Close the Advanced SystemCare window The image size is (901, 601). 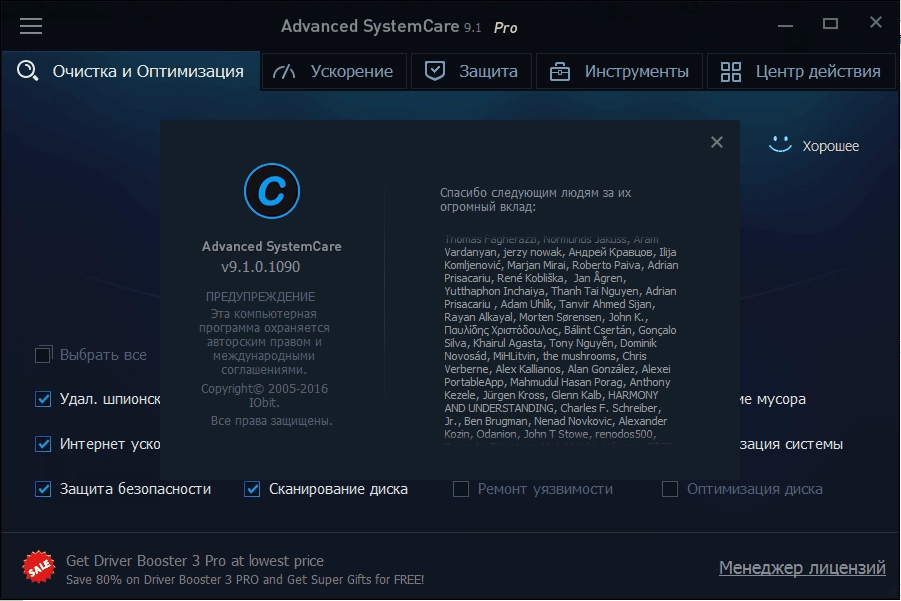pos(876,22)
